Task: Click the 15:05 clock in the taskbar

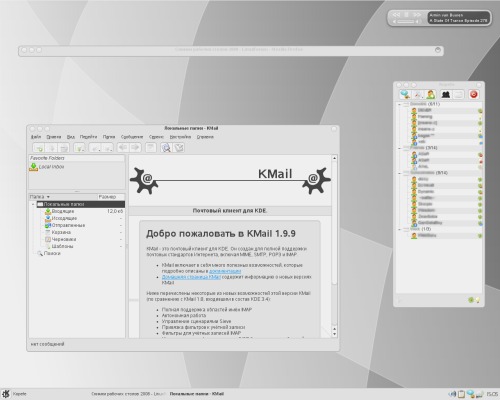Action: click(492, 394)
